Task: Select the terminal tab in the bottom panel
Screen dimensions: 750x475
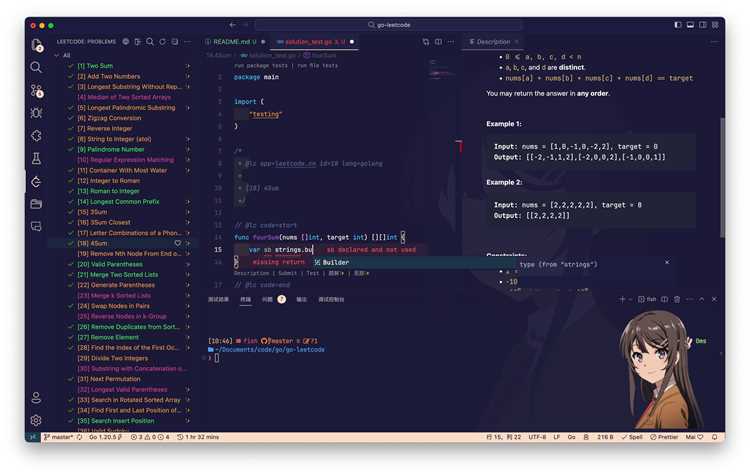Action: [x=245, y=299]
